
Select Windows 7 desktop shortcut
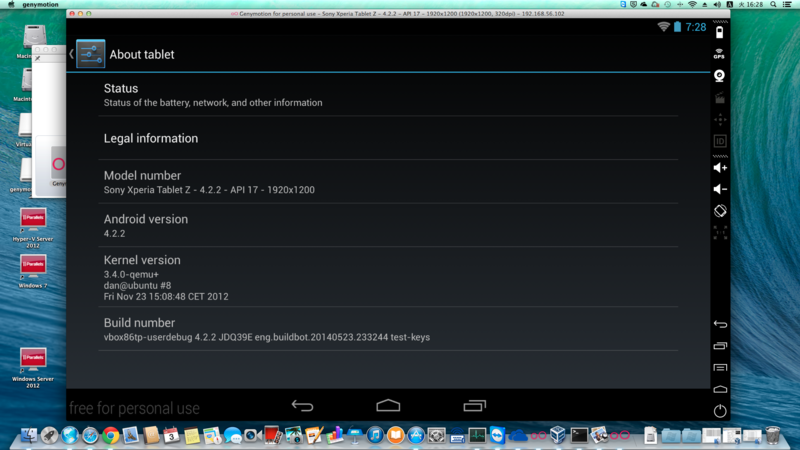(33, 271)
